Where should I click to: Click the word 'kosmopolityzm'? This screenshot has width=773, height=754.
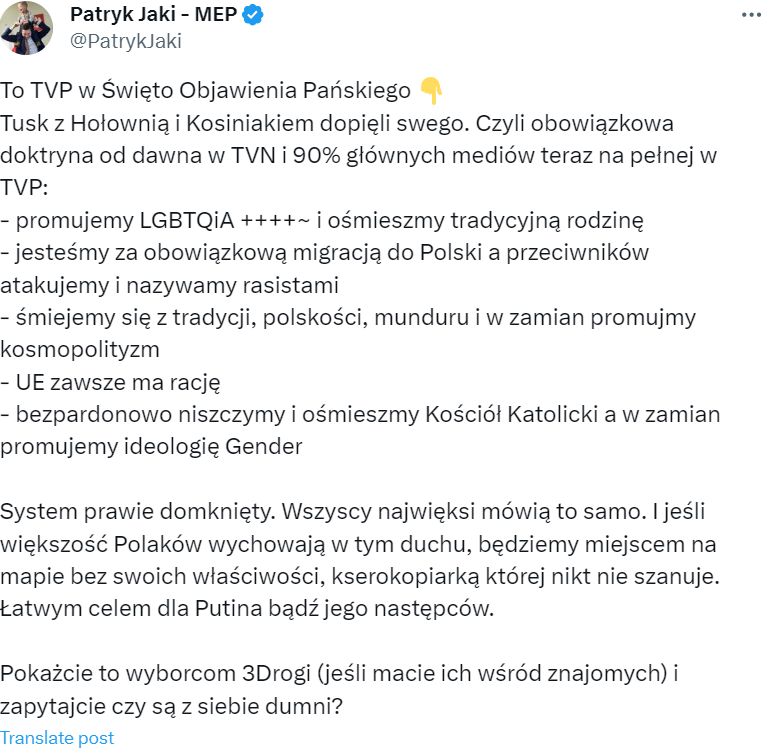point(80,350)
